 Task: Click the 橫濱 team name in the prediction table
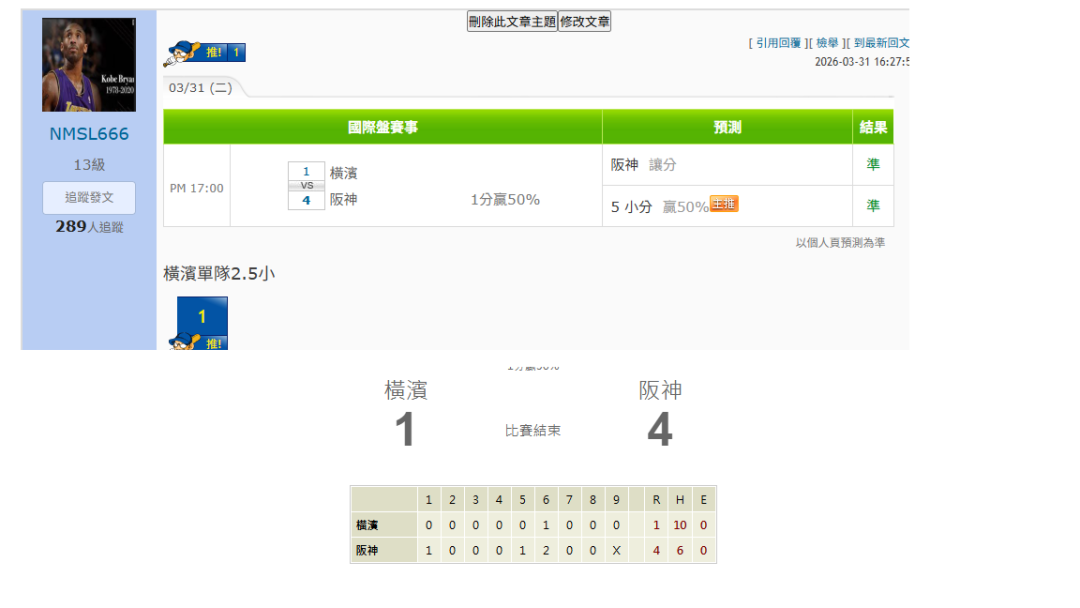click(x=344, y=173)
